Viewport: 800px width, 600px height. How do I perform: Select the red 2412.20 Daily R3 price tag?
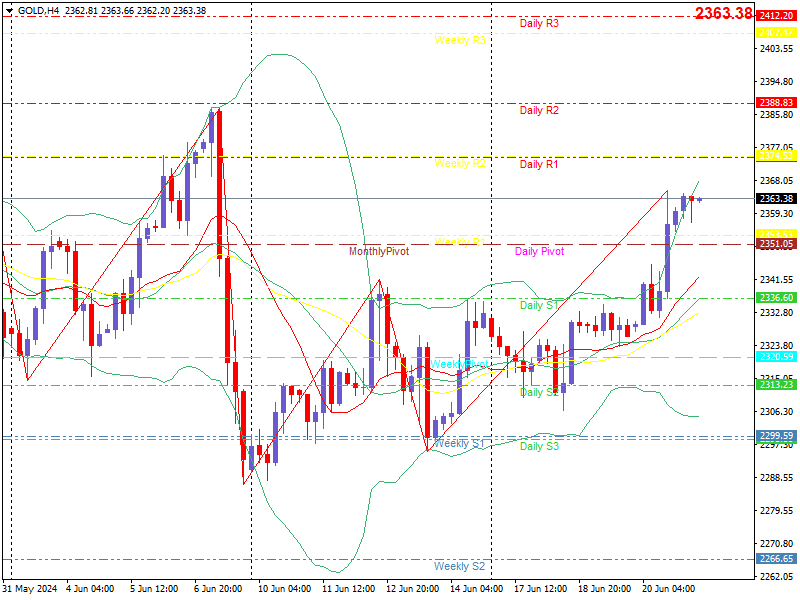776,16
